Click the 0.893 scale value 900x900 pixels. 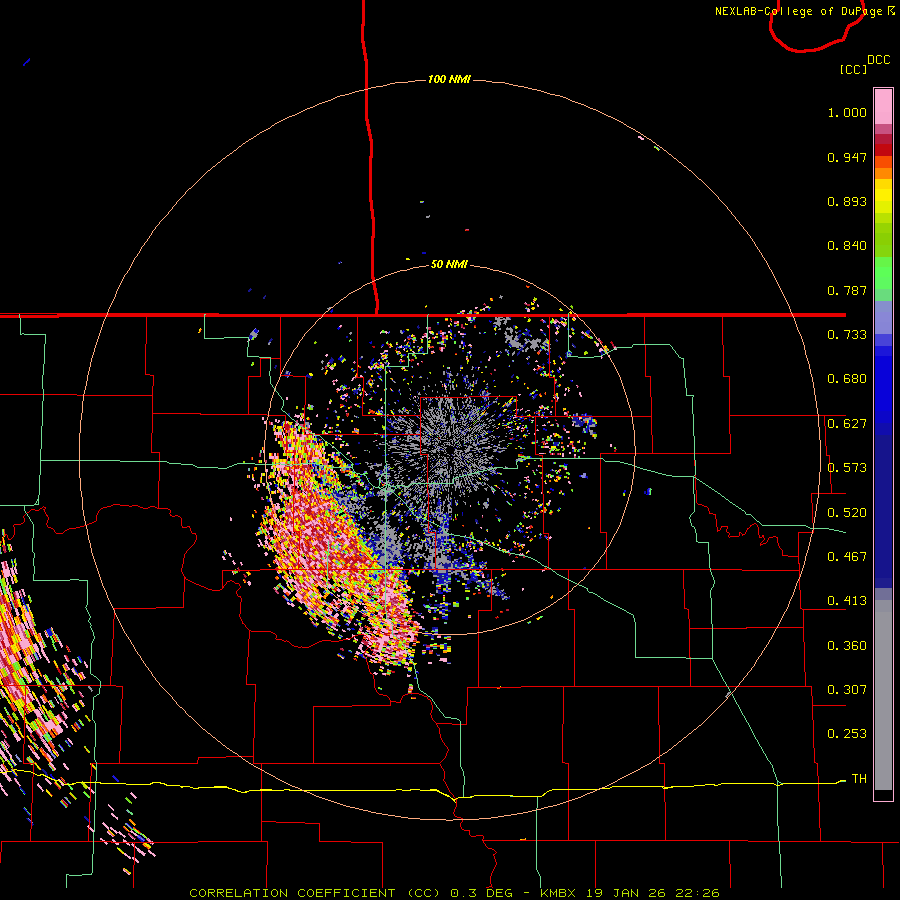pyautogui.click(x=847, y=201)
